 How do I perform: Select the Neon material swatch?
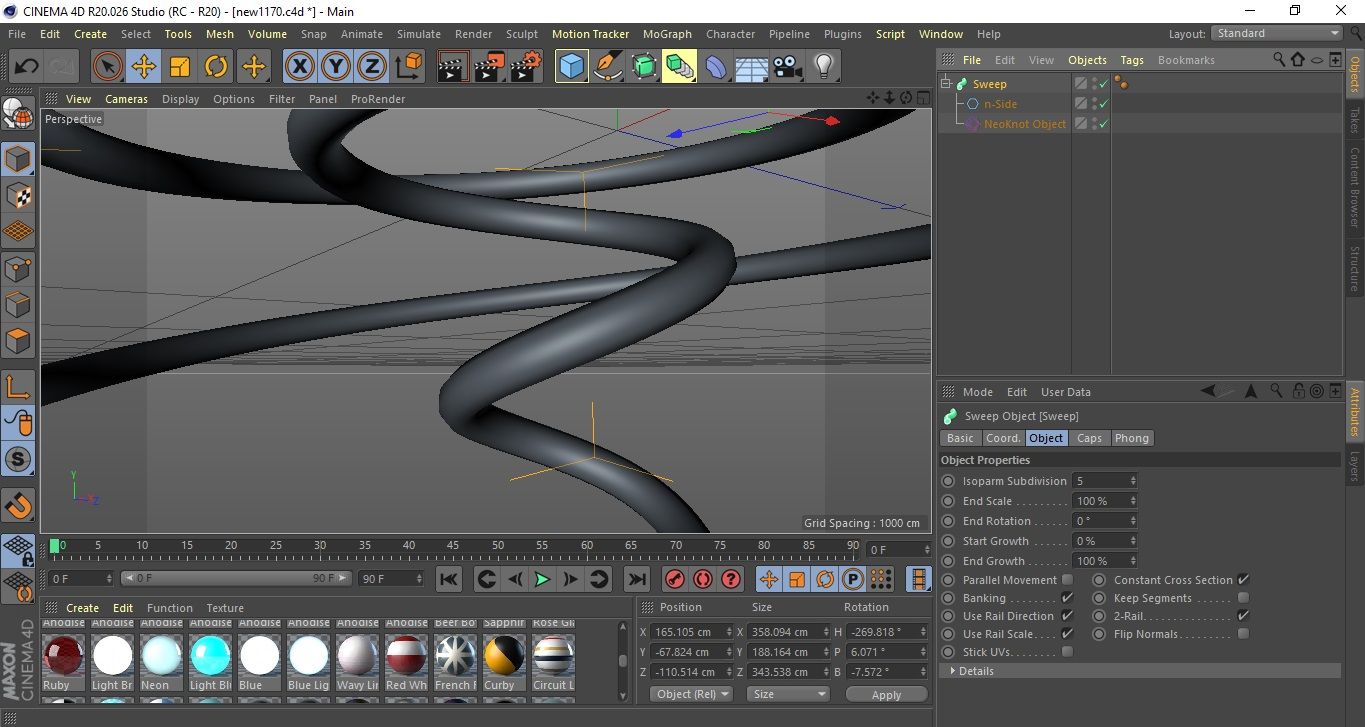[x=161, y=656]
